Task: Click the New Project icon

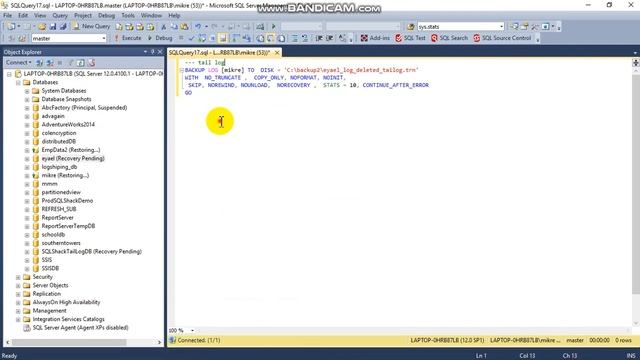Action: (x=11, y=27)
